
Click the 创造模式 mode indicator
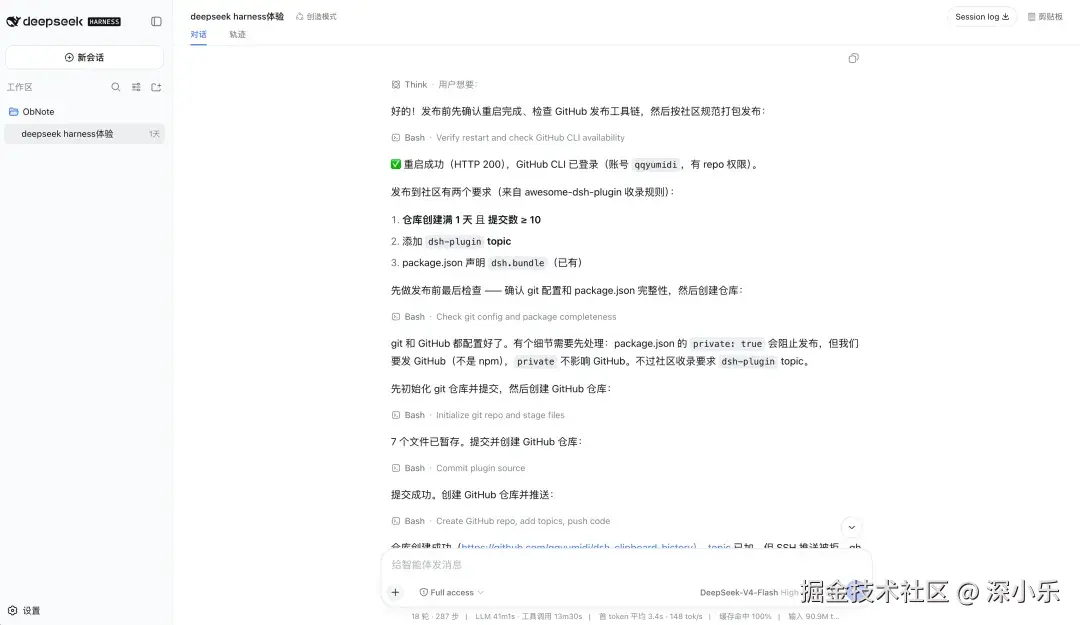pyautogui.click(x=316, y=17)
